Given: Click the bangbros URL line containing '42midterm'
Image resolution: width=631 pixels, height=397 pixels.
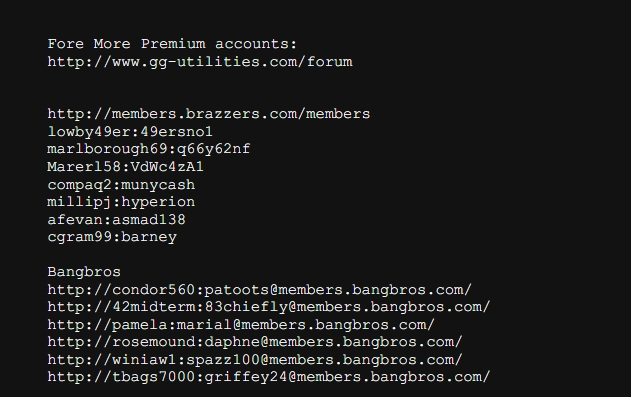Looking at the screenshot, I should pos(269,307).
